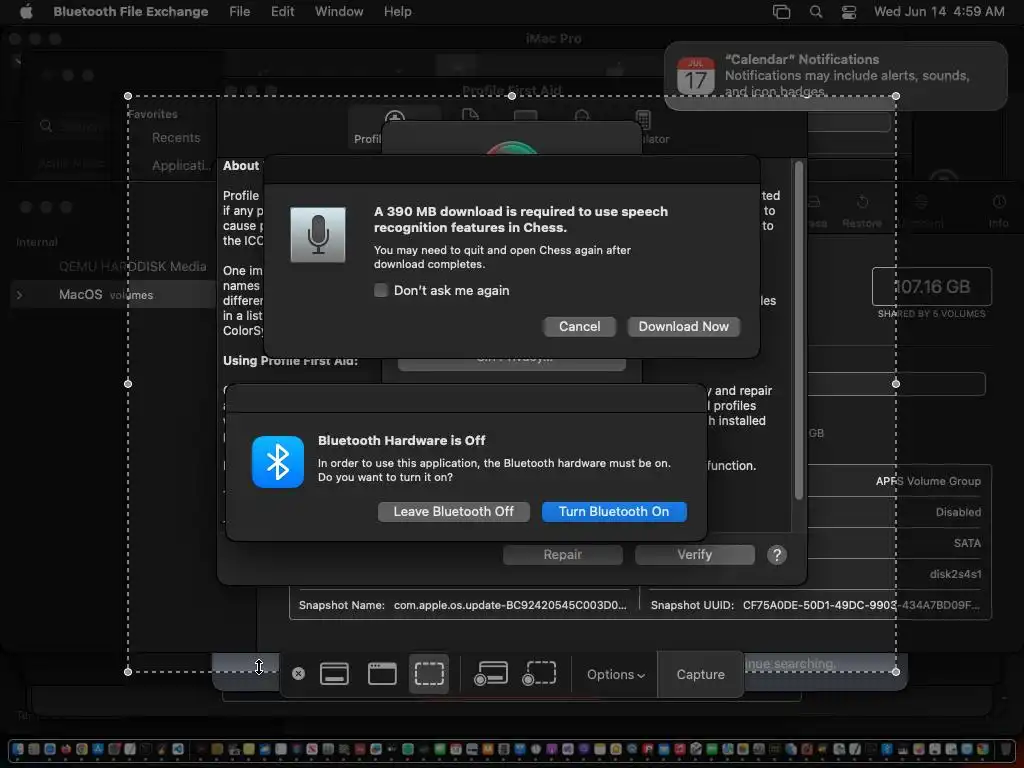This screenshot has height=768, width=1024.
Task: Open the "Calendar" Notifications banner text
Action: point(801,59)
